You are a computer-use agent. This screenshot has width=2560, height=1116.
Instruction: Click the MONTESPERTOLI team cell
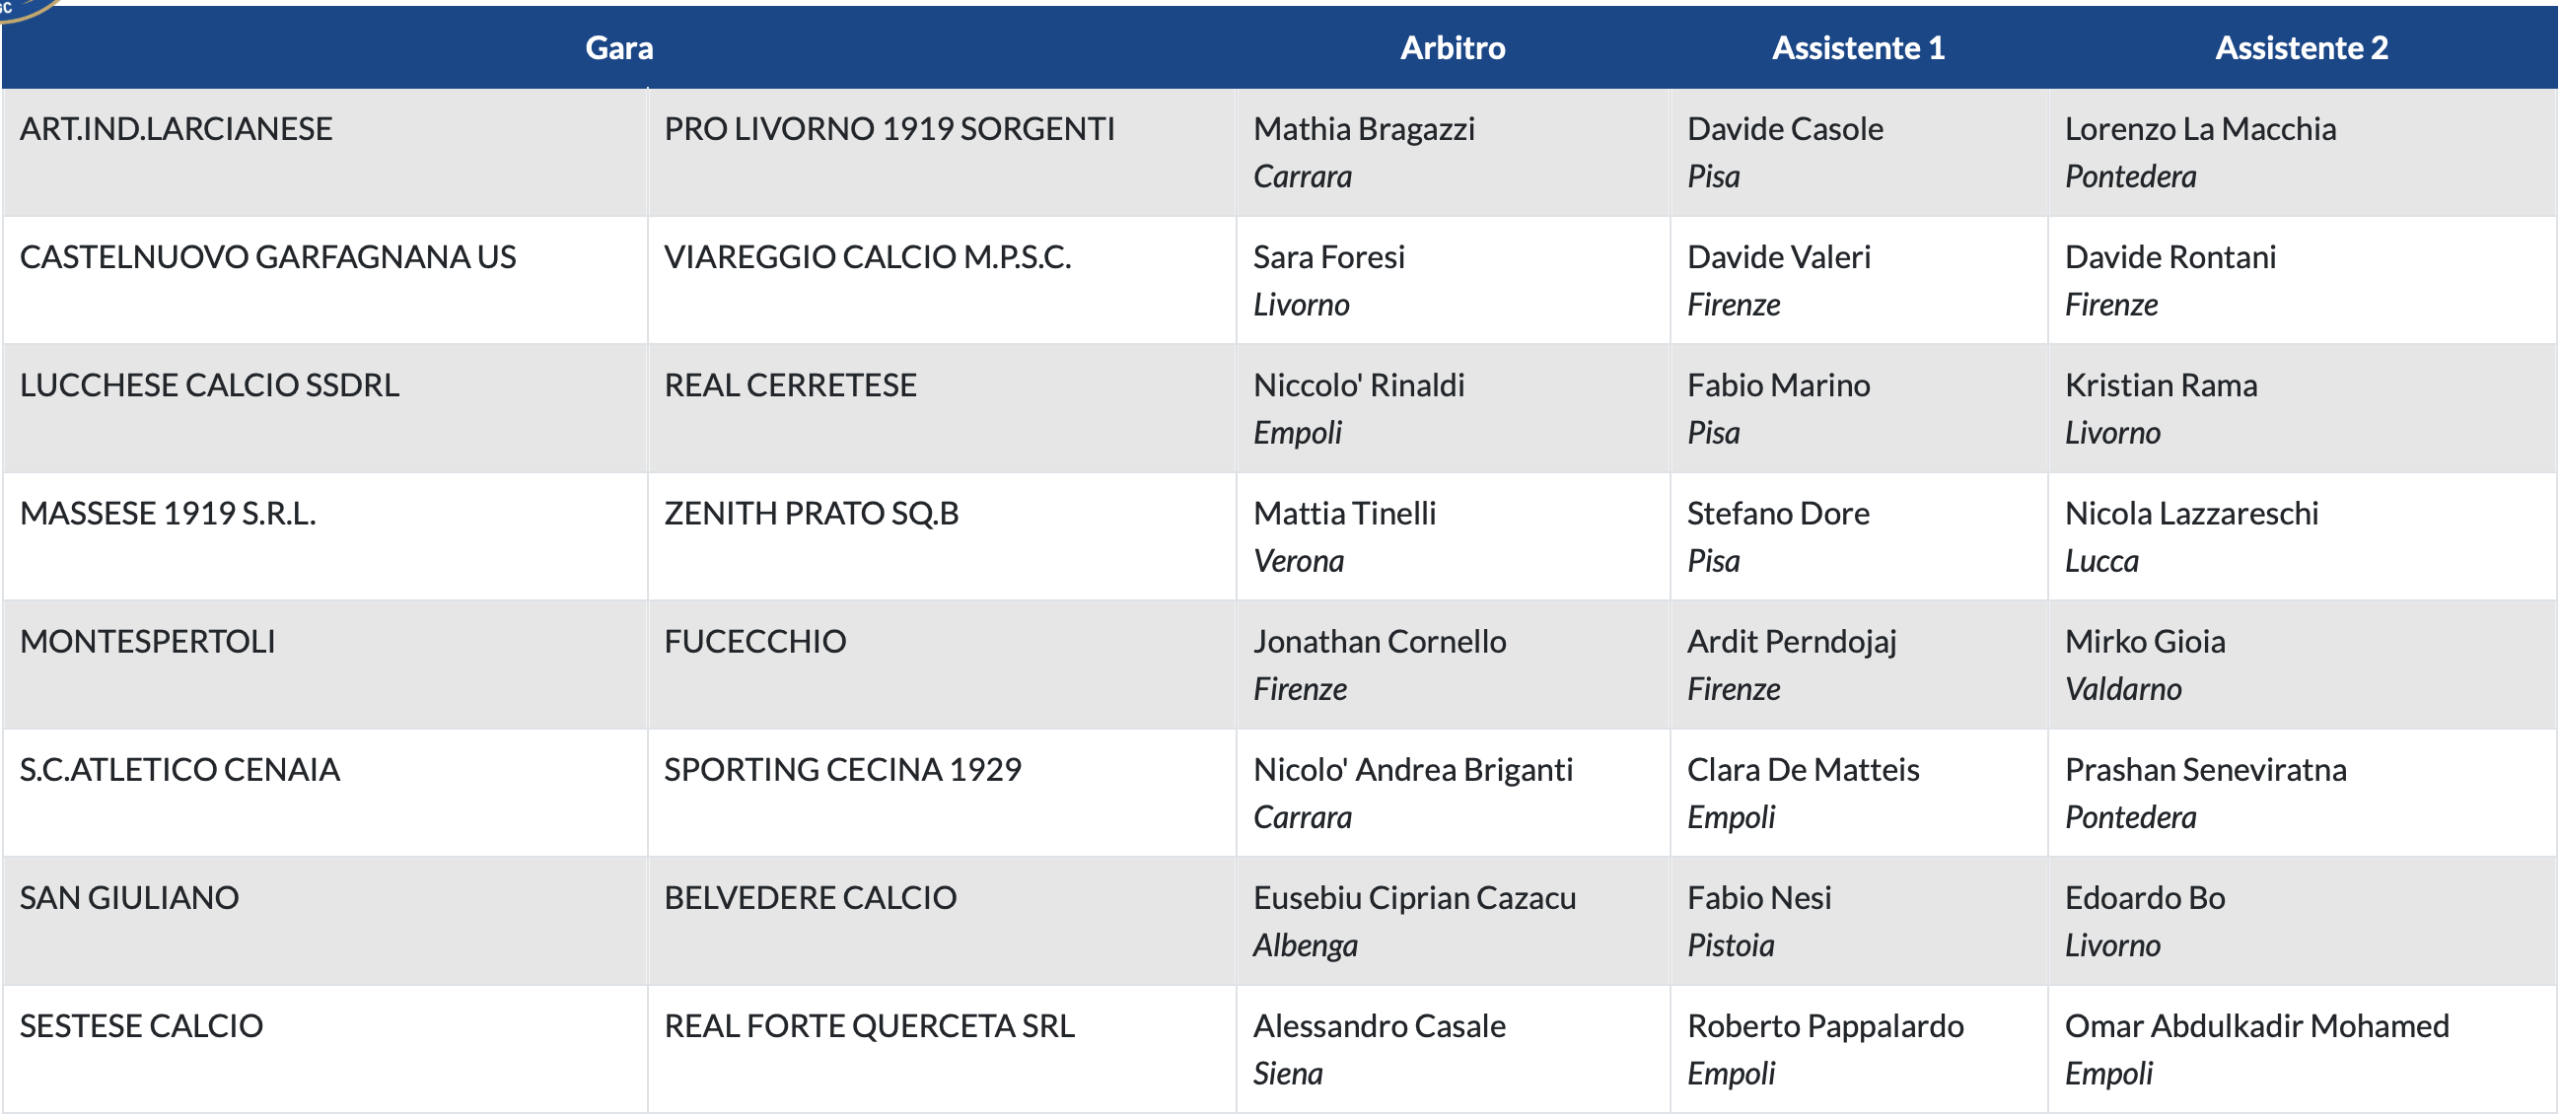(148, 641)
